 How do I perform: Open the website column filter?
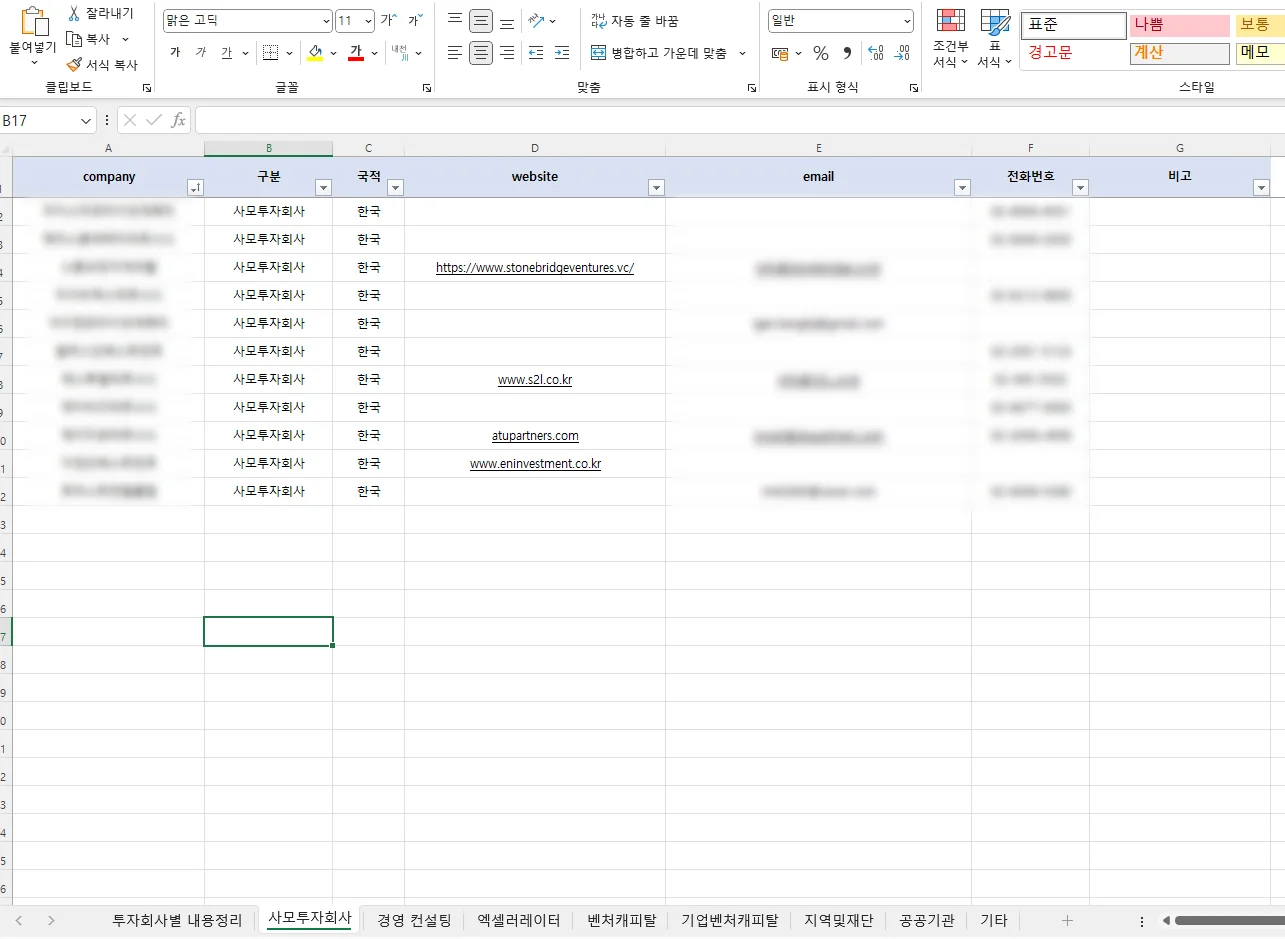[x=656, y=187]
